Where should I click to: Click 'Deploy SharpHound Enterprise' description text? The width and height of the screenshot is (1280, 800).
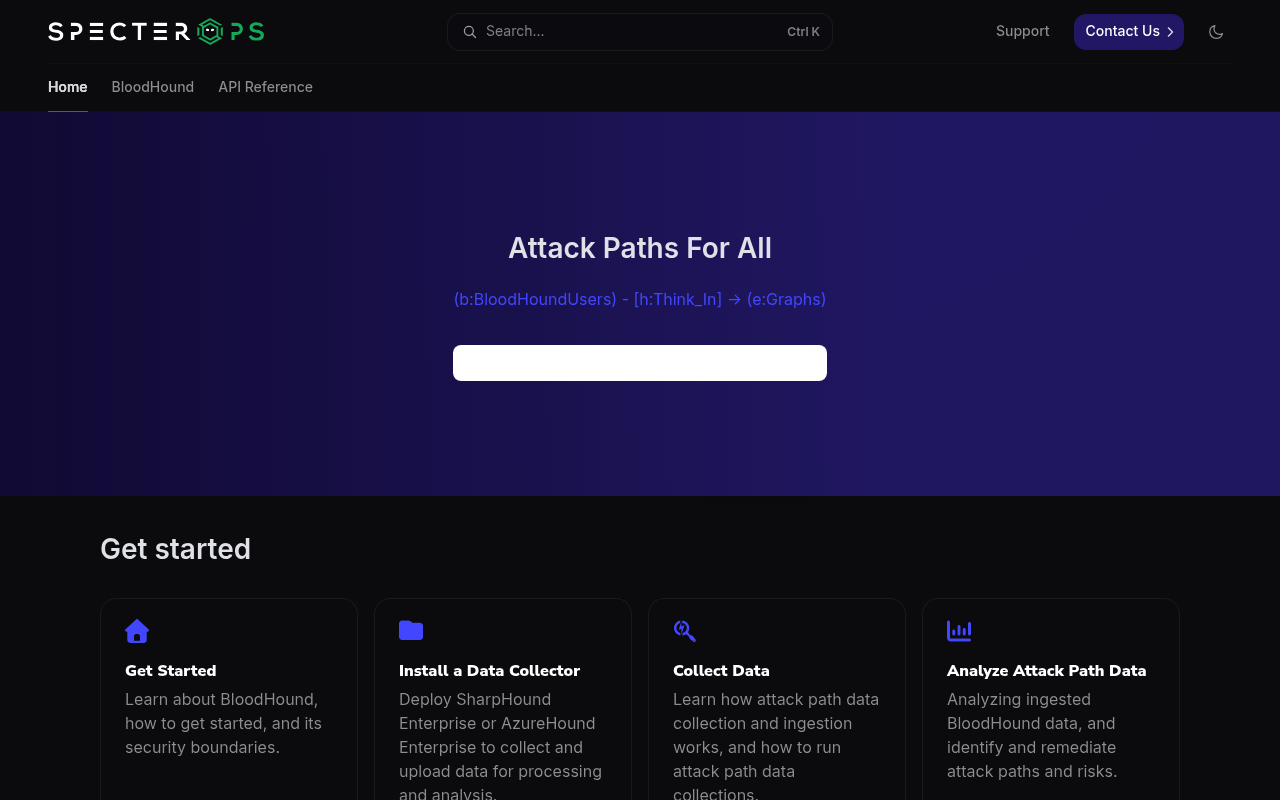(500, 747)
